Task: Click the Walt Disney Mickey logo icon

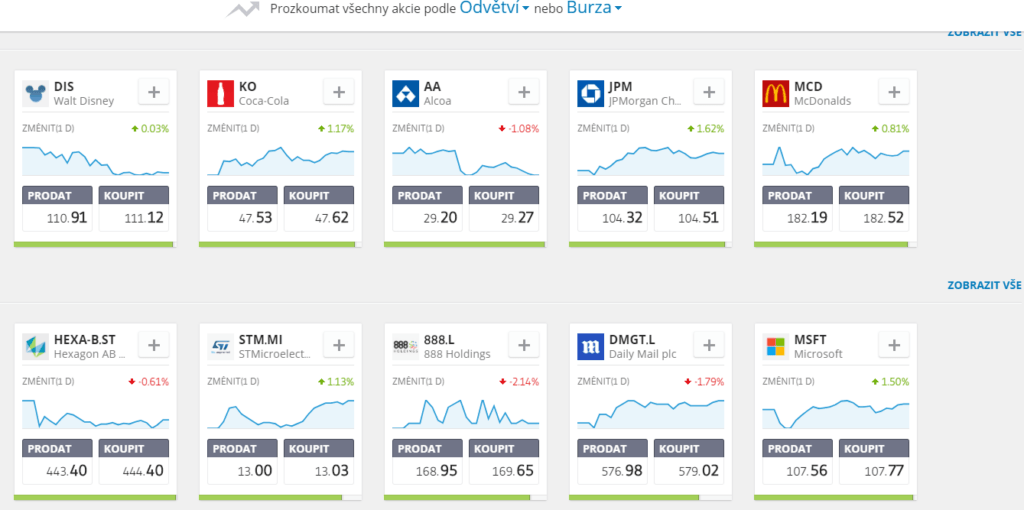Action: [x=36, y=94]
